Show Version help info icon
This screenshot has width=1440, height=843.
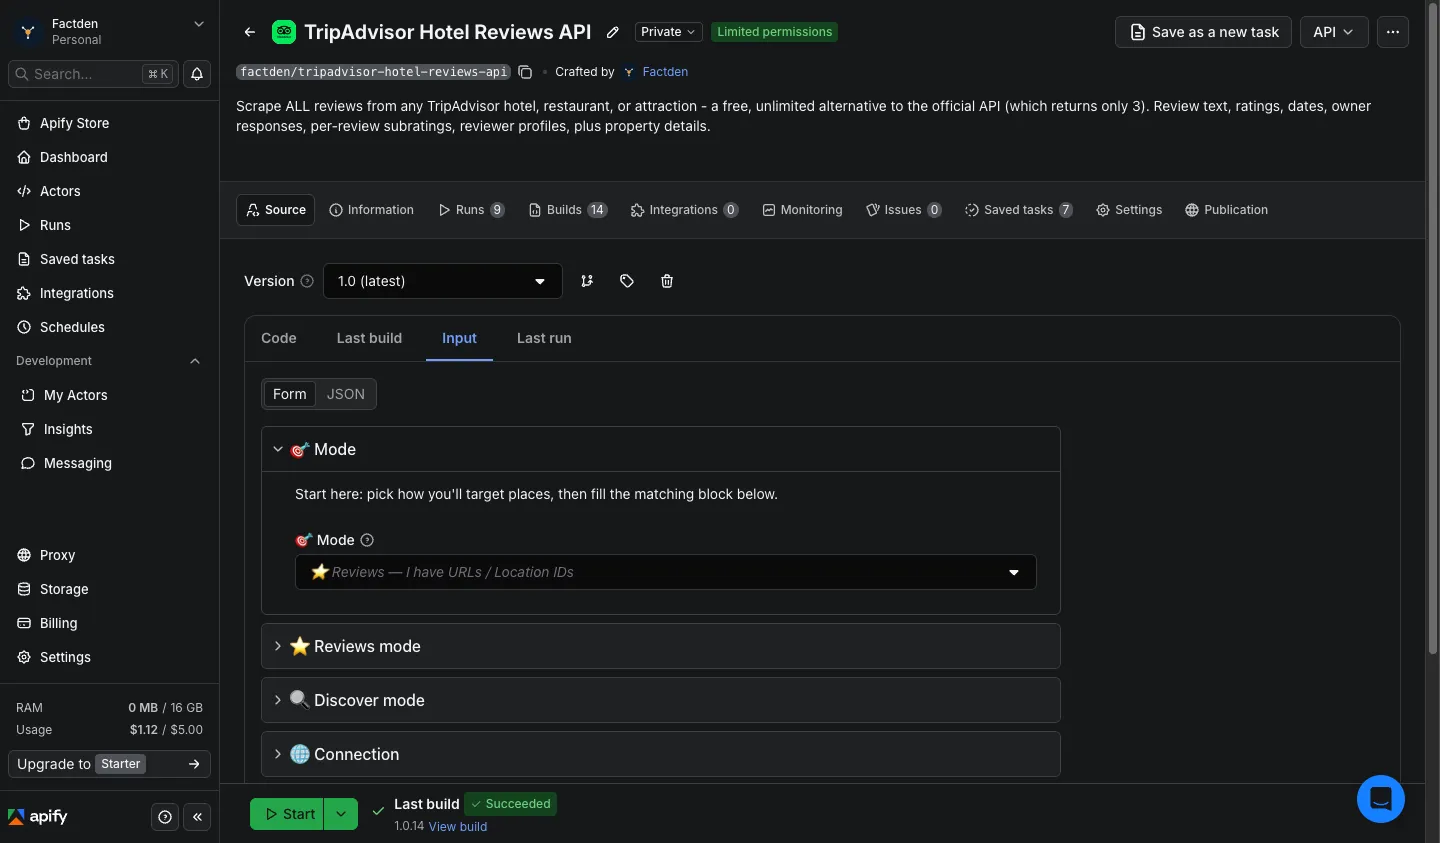307,281
